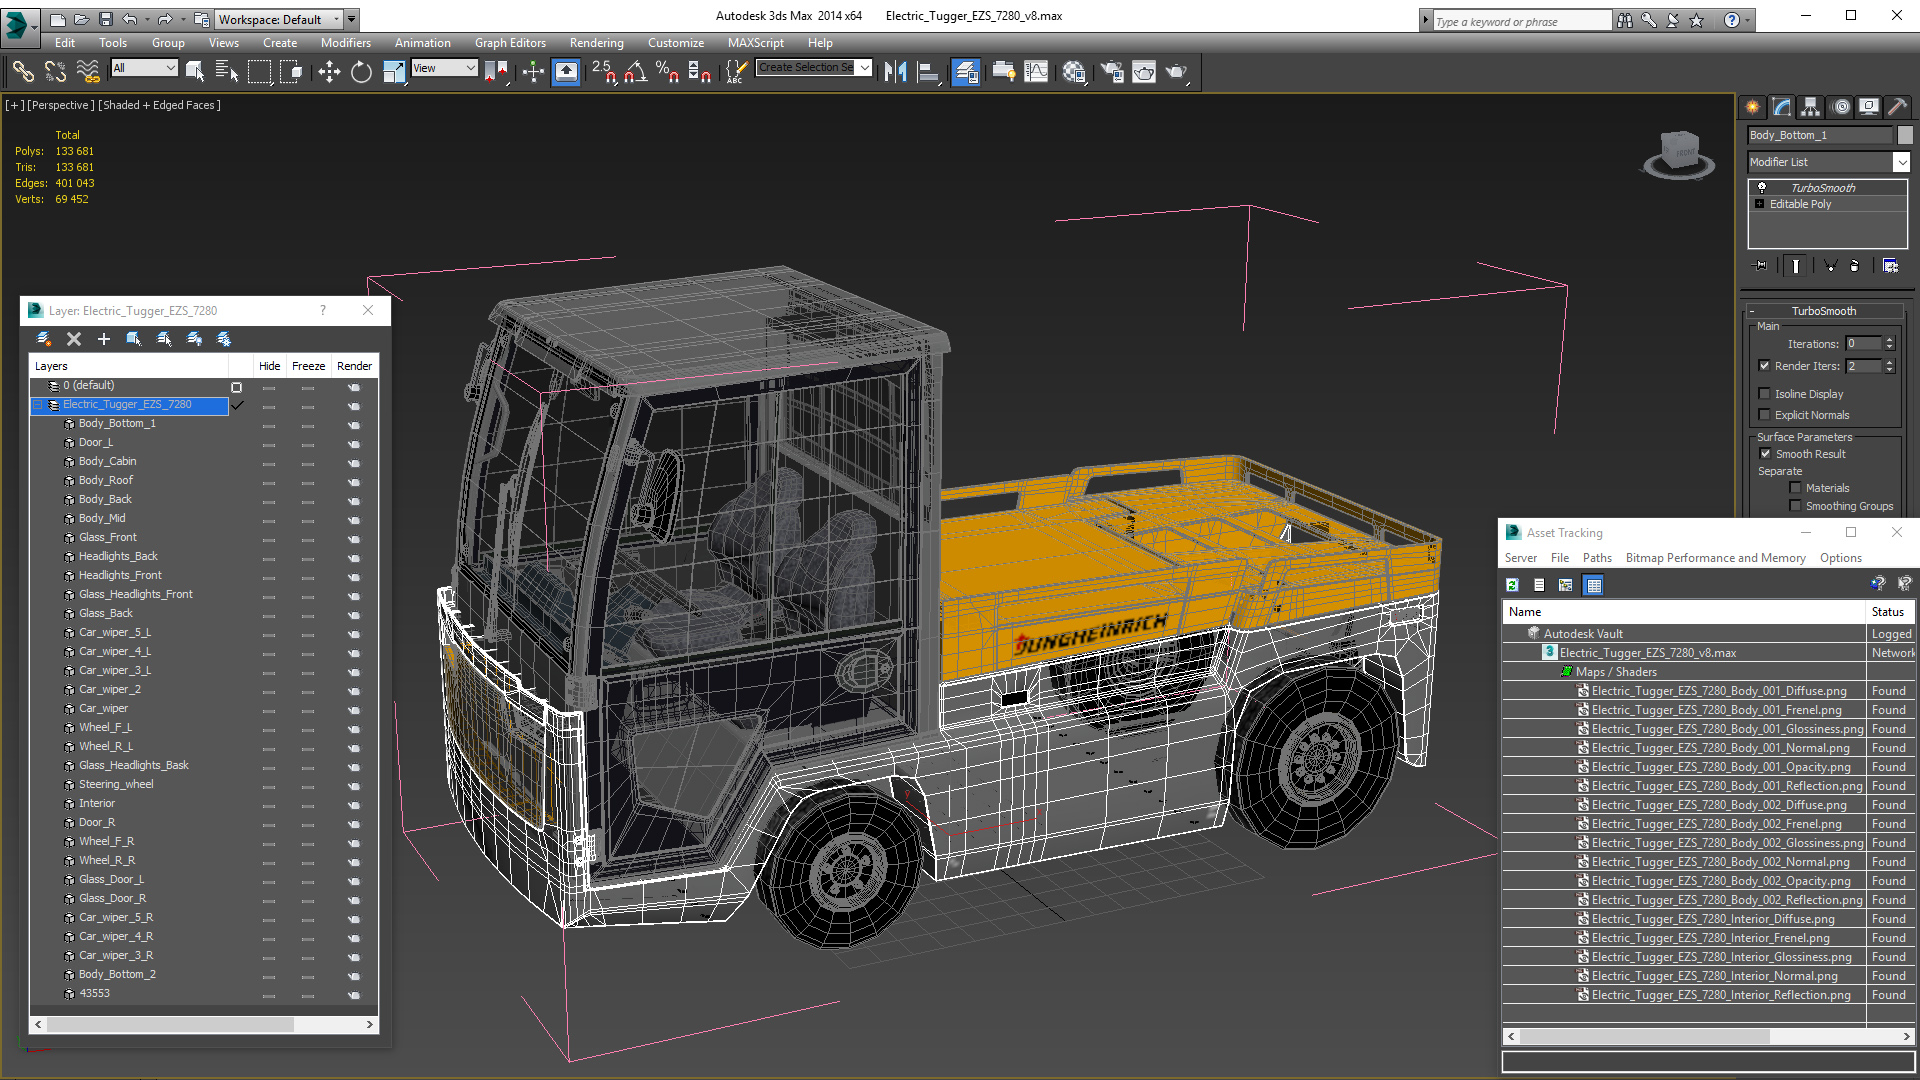Activate the Rotate tool
This screenshot has width=1920, height=1080.
[361, 71]
